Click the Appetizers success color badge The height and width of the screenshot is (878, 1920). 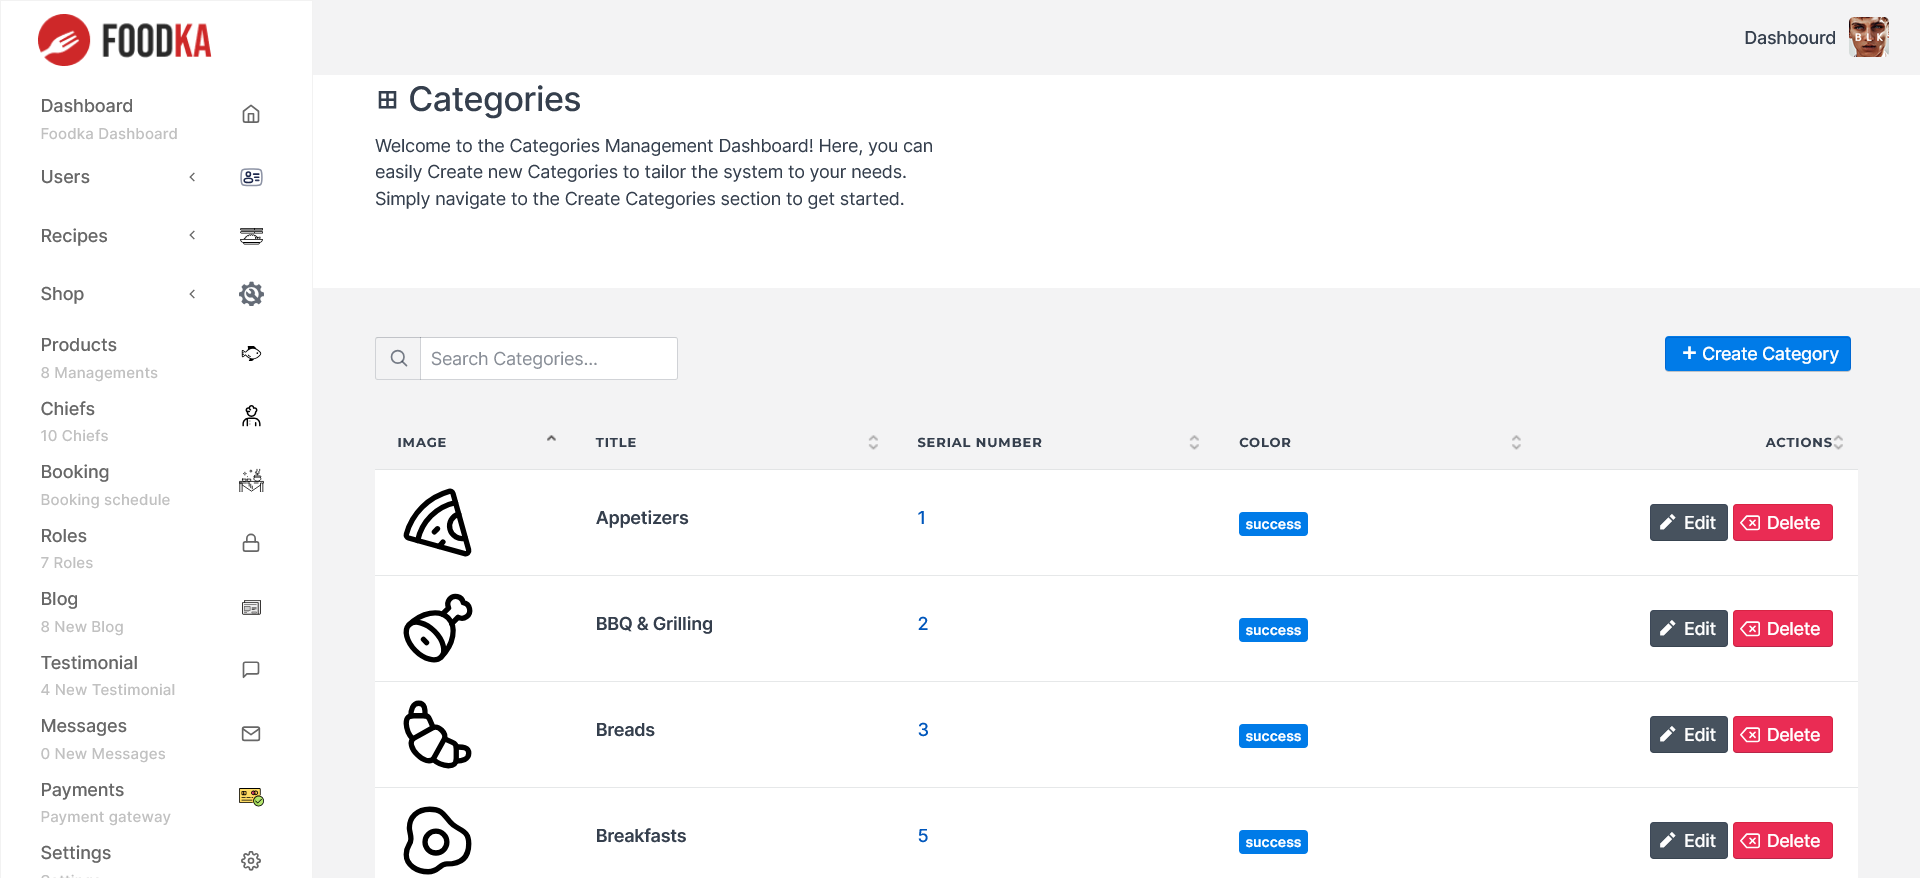click(x=1273, y=524)
